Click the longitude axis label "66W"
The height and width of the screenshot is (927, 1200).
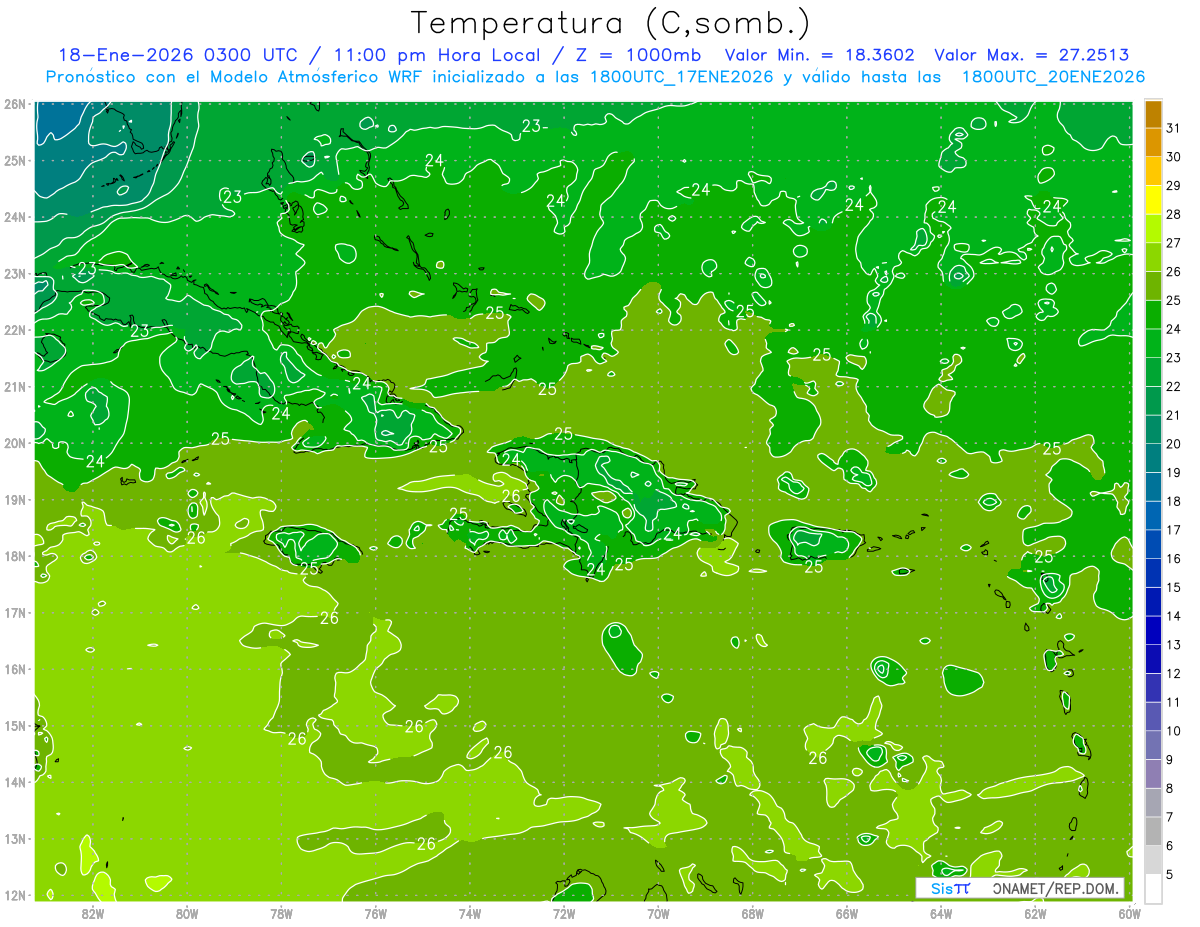pos(847,913)
